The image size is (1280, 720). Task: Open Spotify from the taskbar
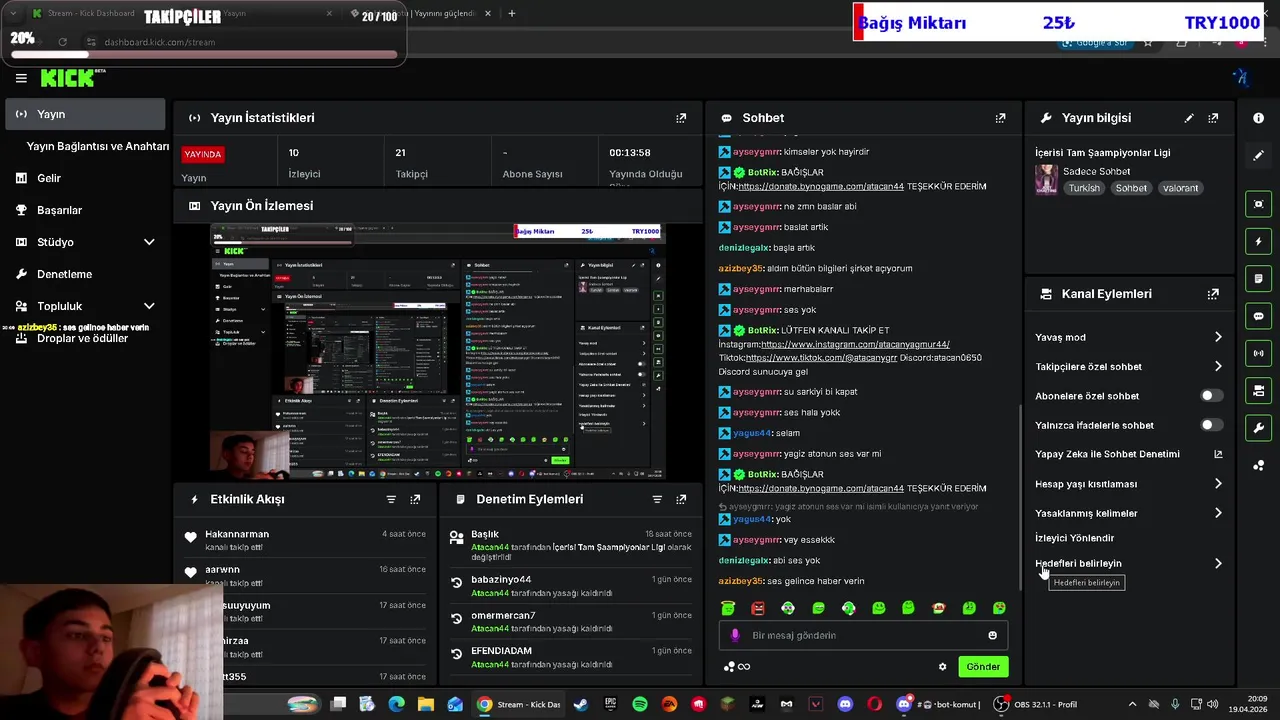point(640,704)
